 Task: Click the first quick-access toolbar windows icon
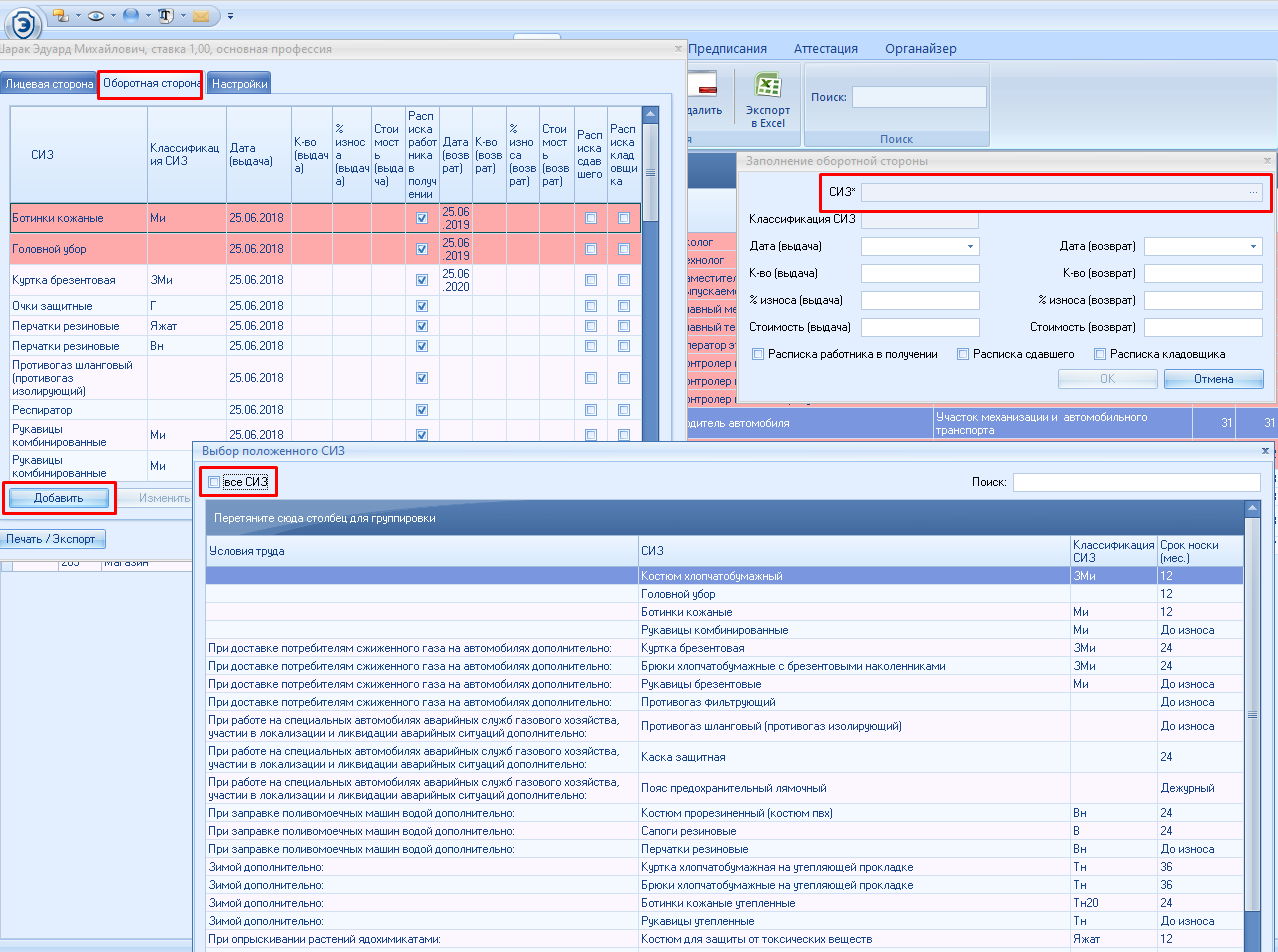coord(60,15)
